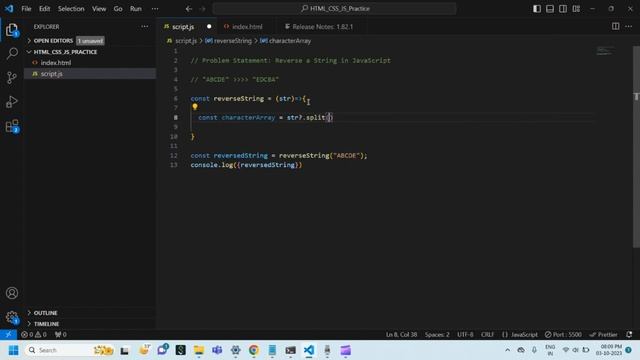The width and height of the screenshot is (640, 360).
Task: Open File Explorer from the taskbar
Action: point(199,350)
